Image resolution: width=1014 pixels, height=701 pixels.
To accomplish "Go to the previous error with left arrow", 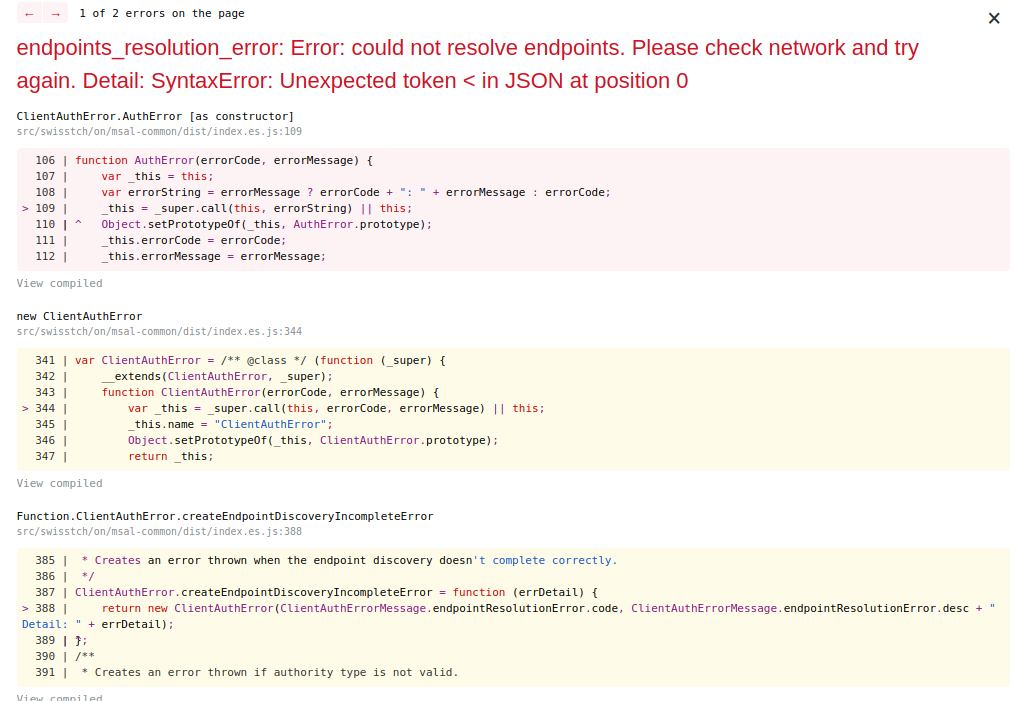I will click(29, 13).
